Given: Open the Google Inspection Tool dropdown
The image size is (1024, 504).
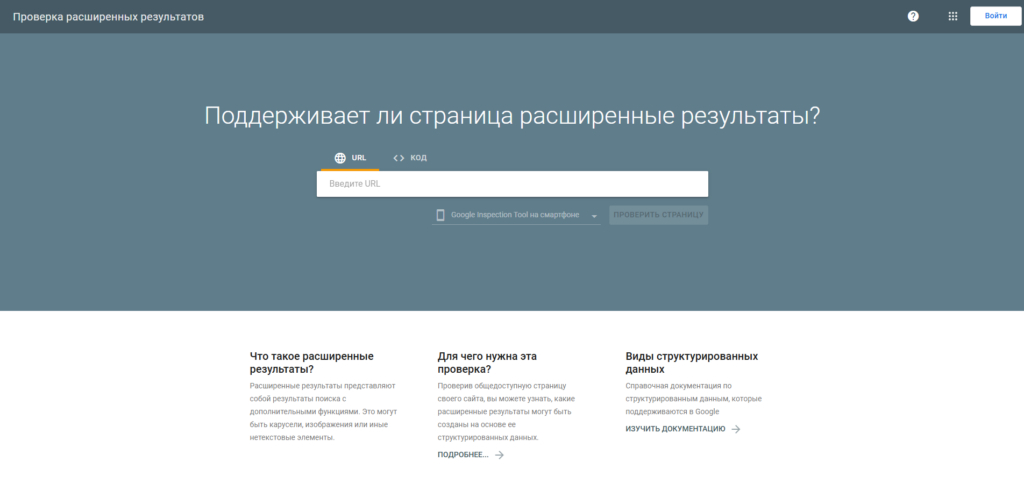Looking at the screenshot, I should click(x=516, y=215).
